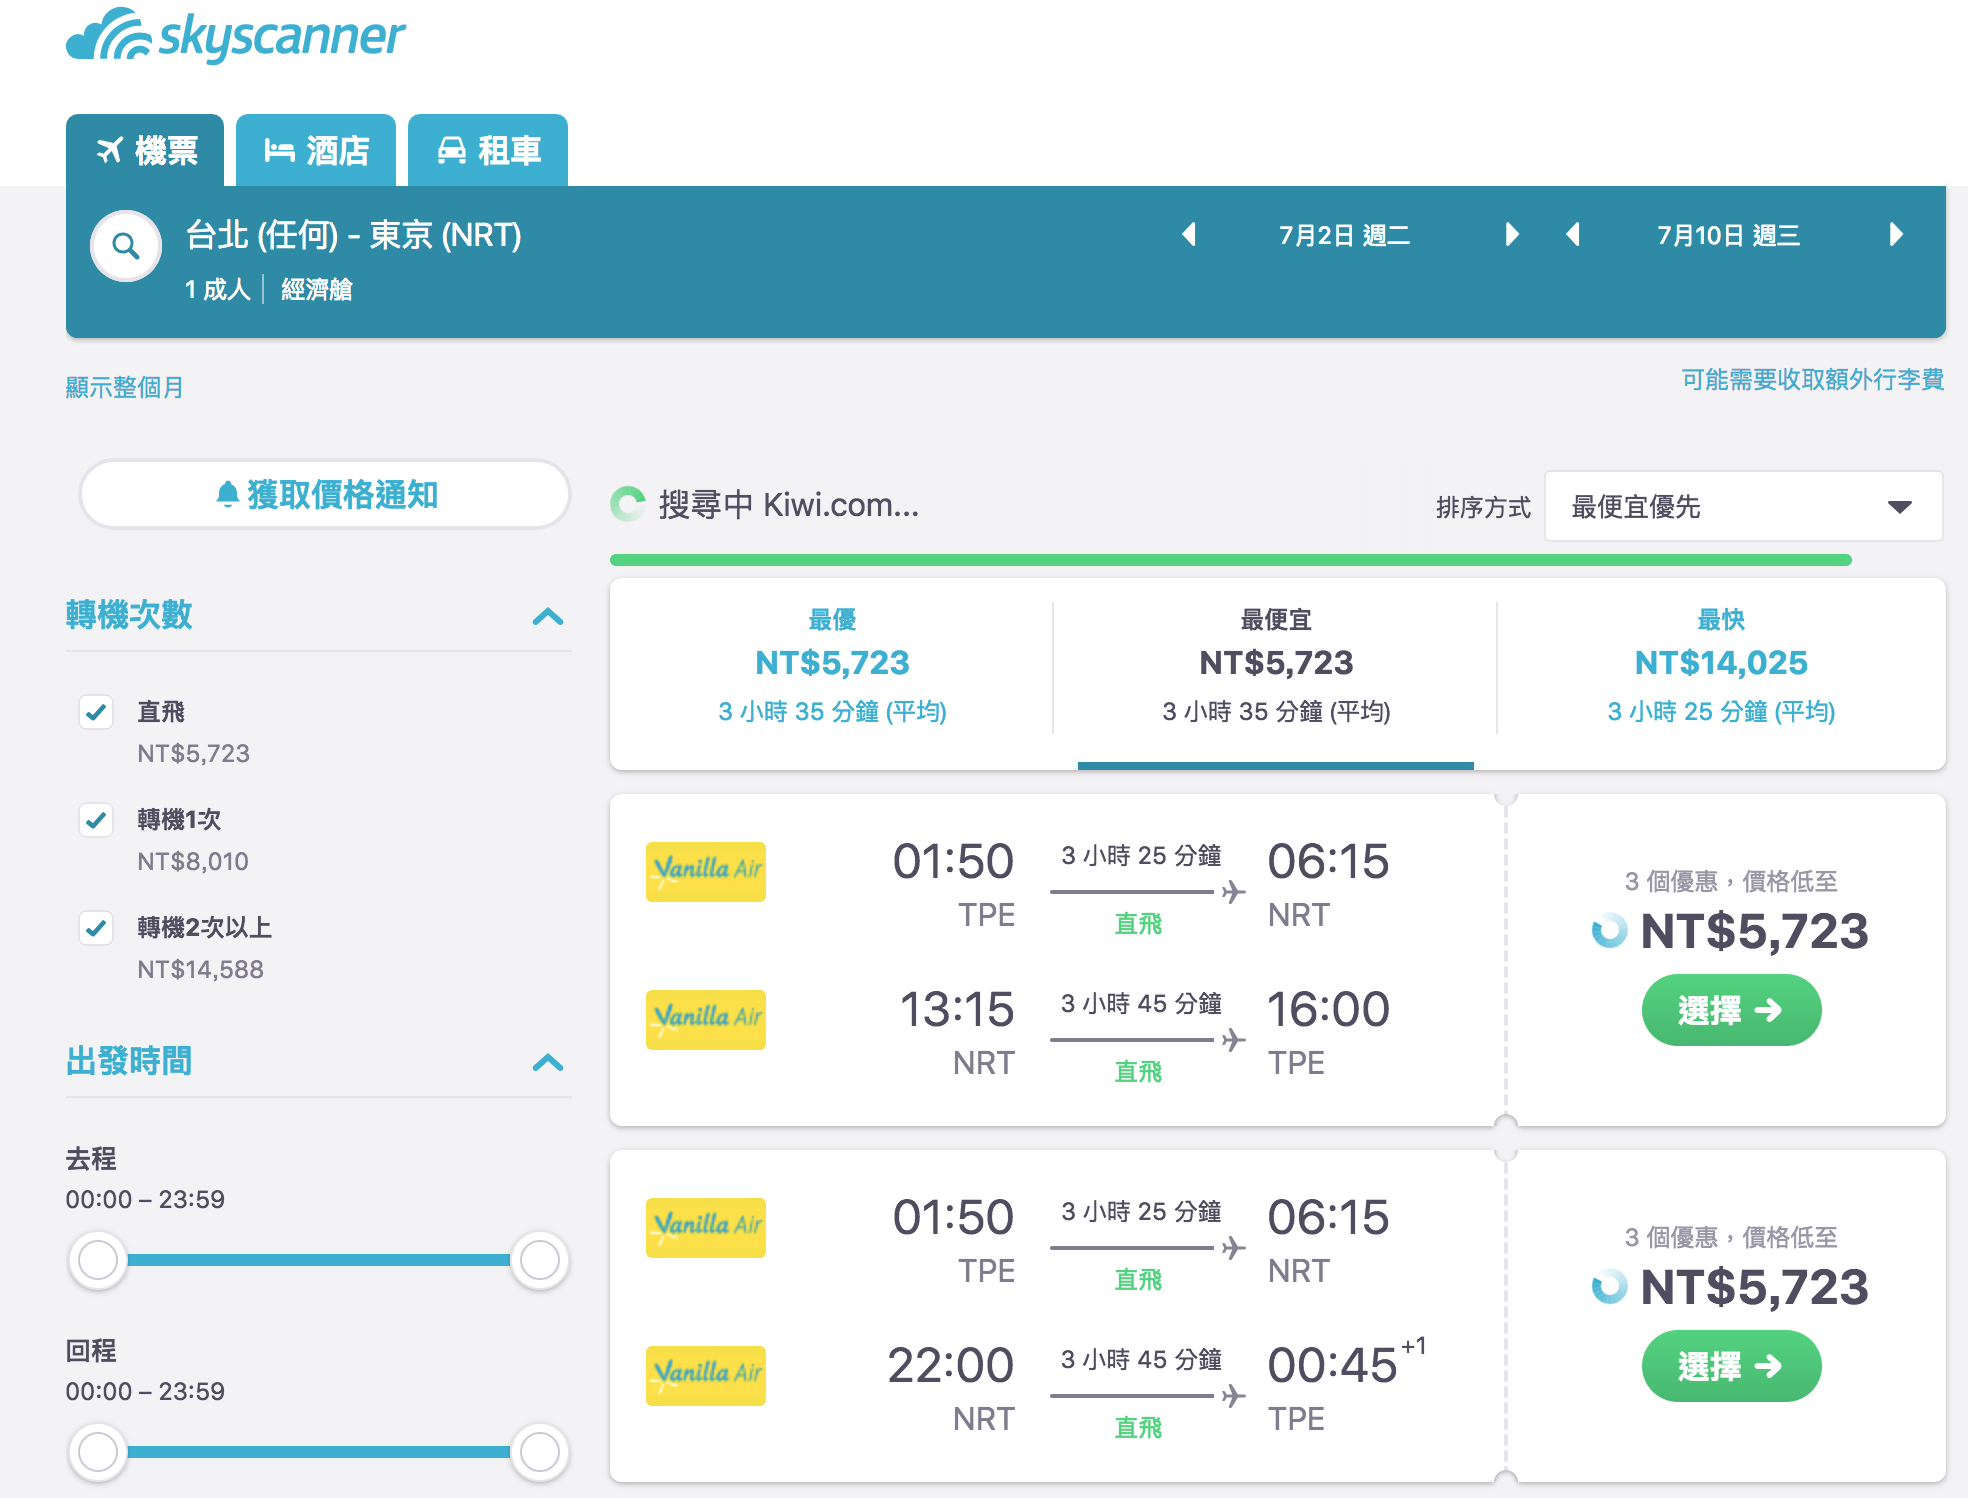Click 去程 slider left handle
This screenshot has height=1498, width=1968.
point(98,1260)
